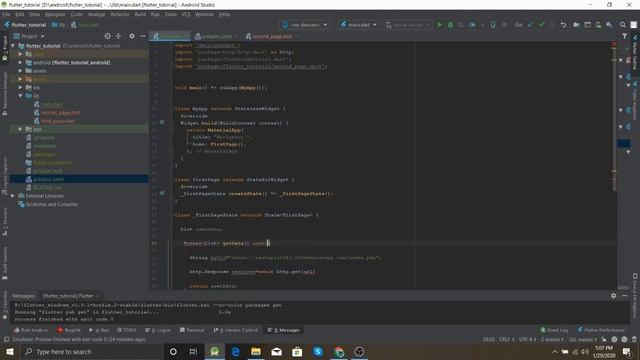Open the Navigate menu
Viewport: 640px width, 360px height.
[x=55, y=14]
